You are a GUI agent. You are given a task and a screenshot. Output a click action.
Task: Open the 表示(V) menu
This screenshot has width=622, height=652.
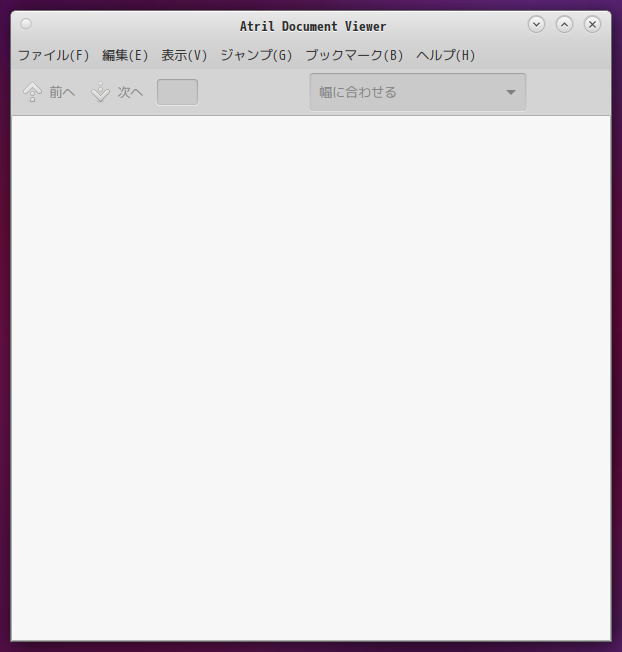184,55
